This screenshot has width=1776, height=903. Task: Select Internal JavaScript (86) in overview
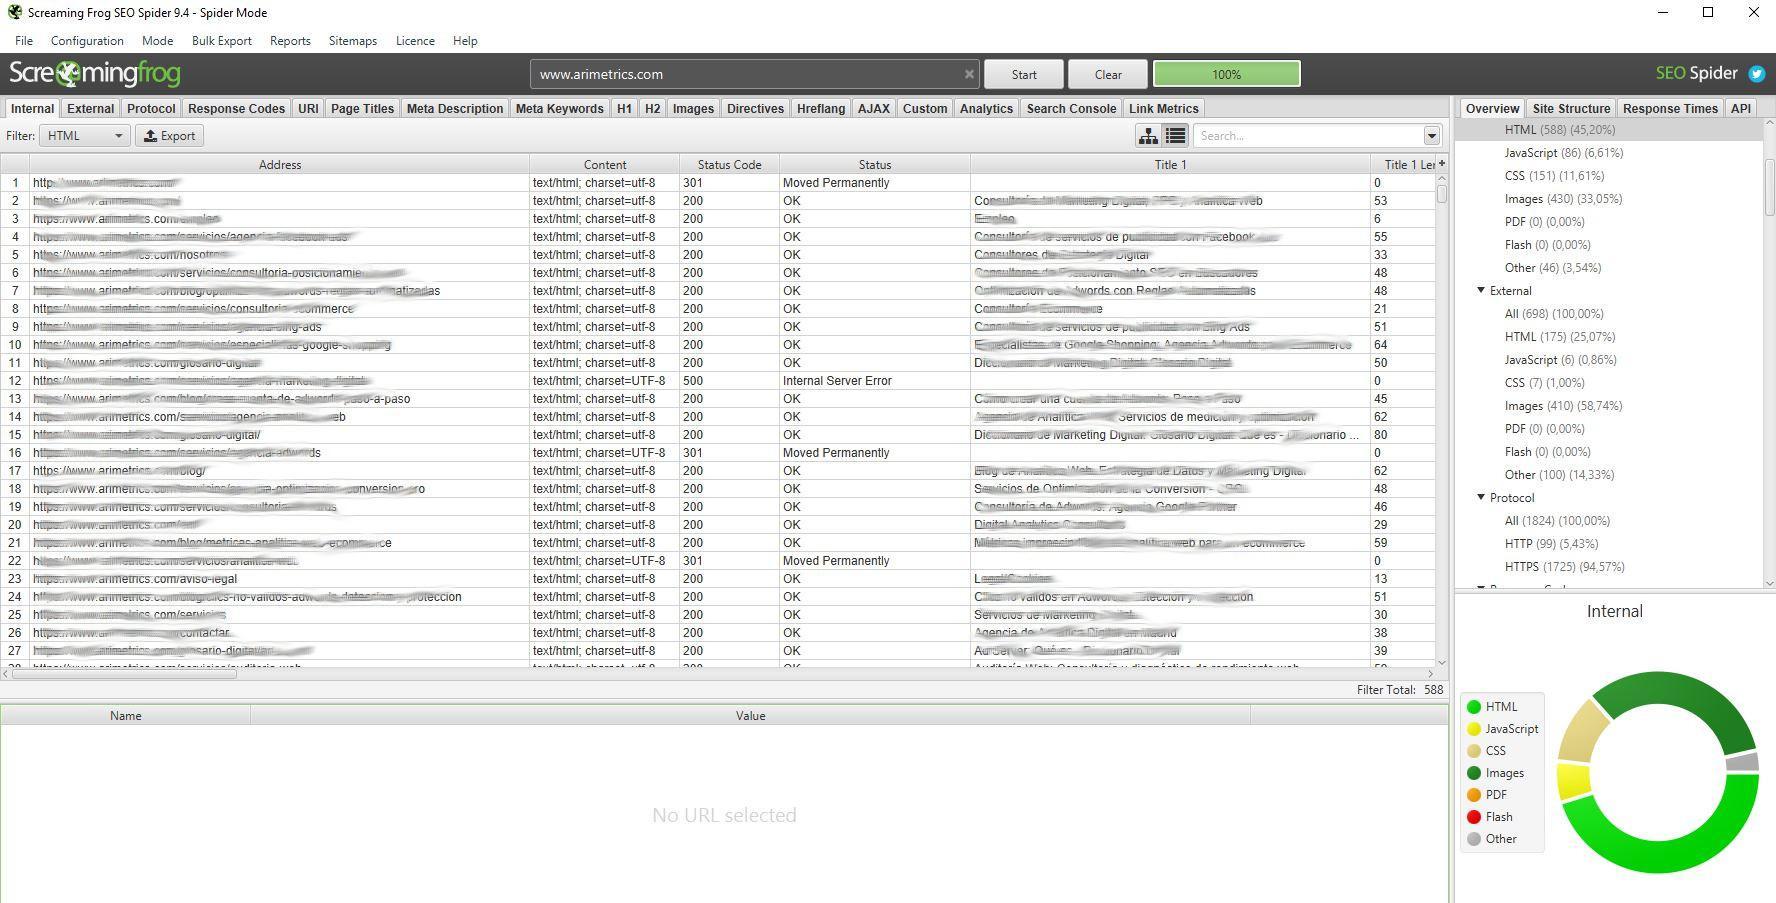[1563, 153]
